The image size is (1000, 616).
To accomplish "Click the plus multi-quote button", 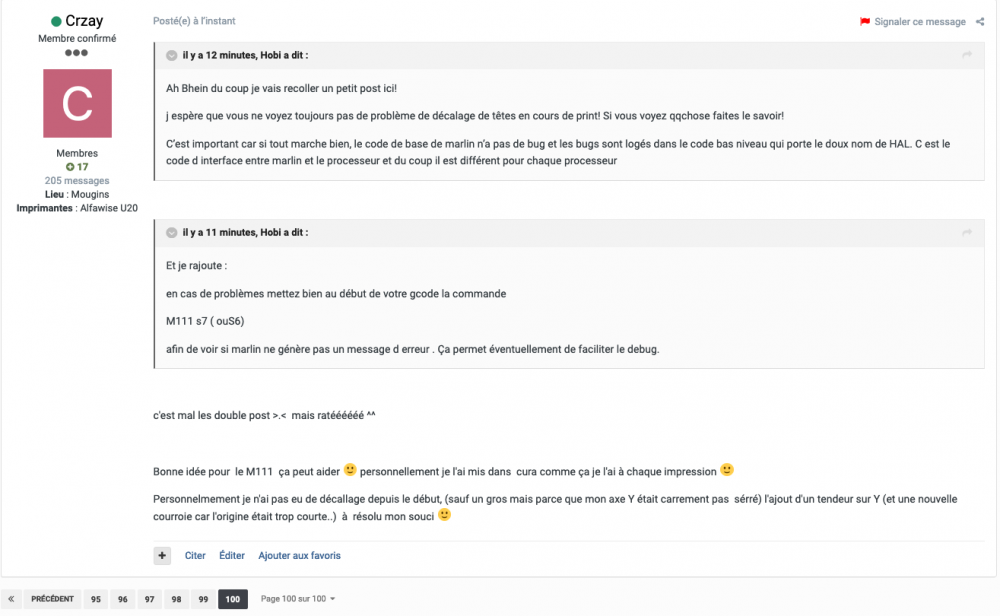I will pyautogui.click(x=162, y=555).
